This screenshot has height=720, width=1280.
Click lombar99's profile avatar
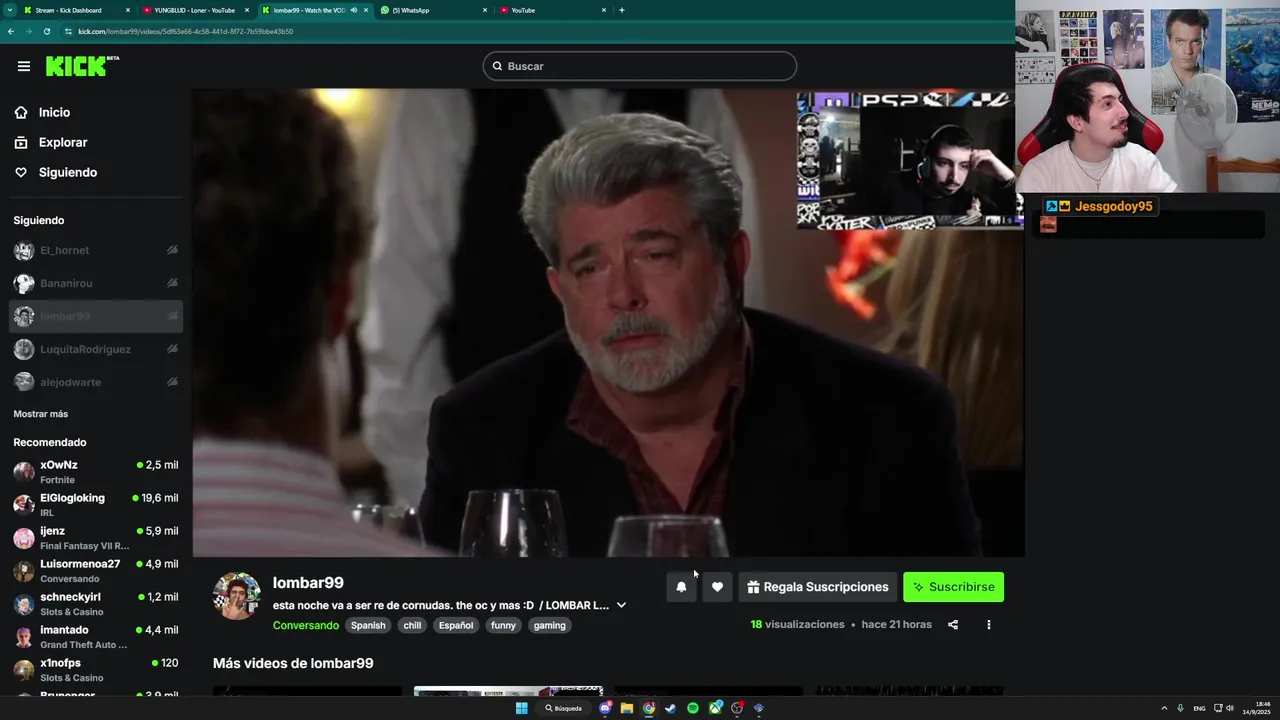pos(237,596)
